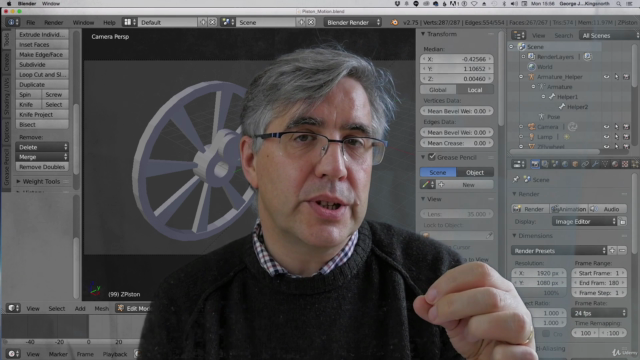Hide Armature_Helper with its eye icon

click(x=607, y=77)
